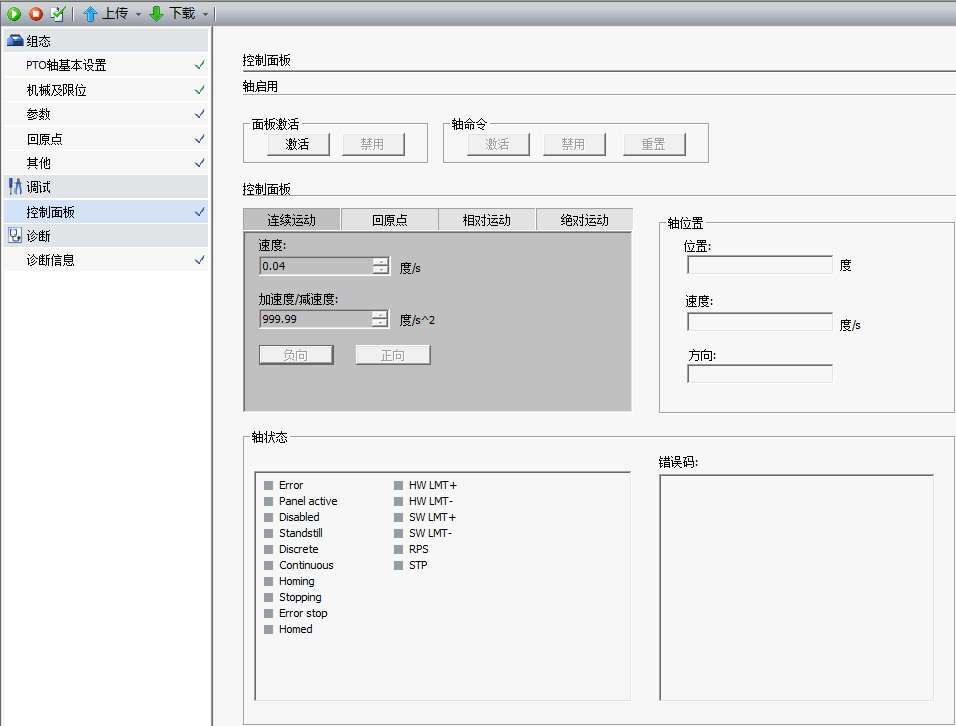
Task: Click the green download arrow icon
Action: 156,14
